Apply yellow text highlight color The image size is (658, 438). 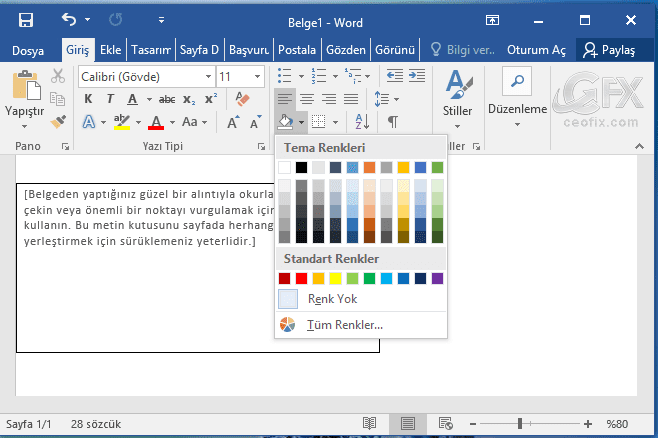click(x=122, y=122)
